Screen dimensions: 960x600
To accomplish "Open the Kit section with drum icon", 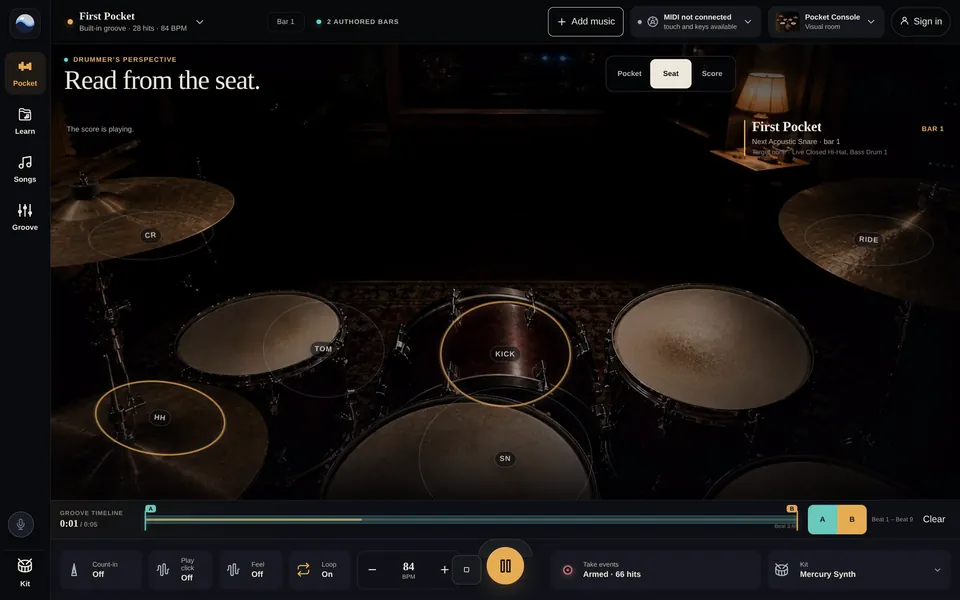I will point(24,572).
